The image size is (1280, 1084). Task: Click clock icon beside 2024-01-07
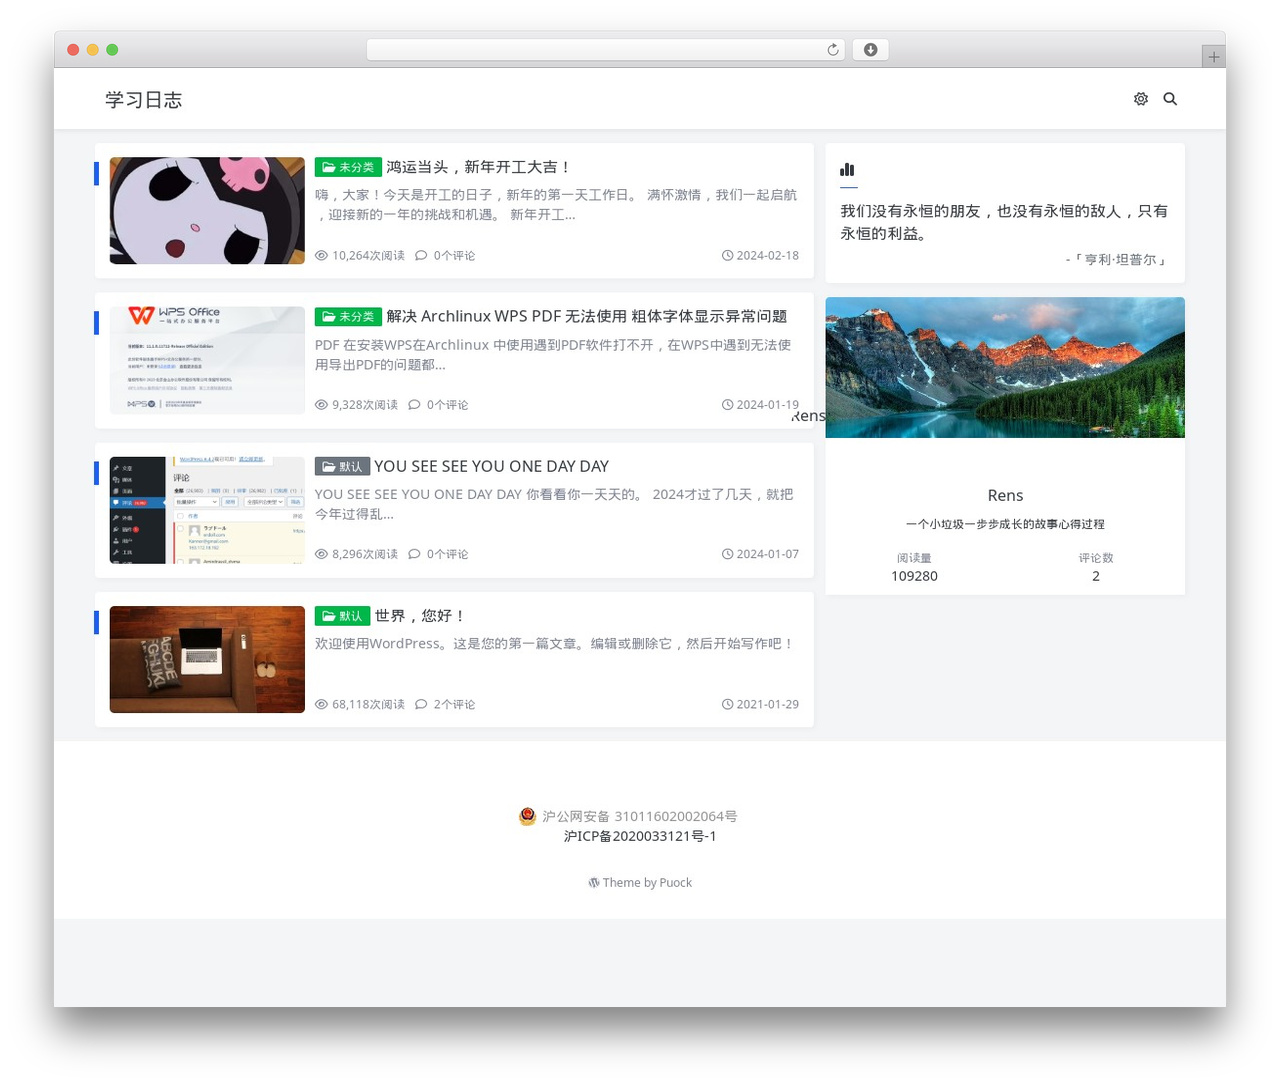pos(727,554)
